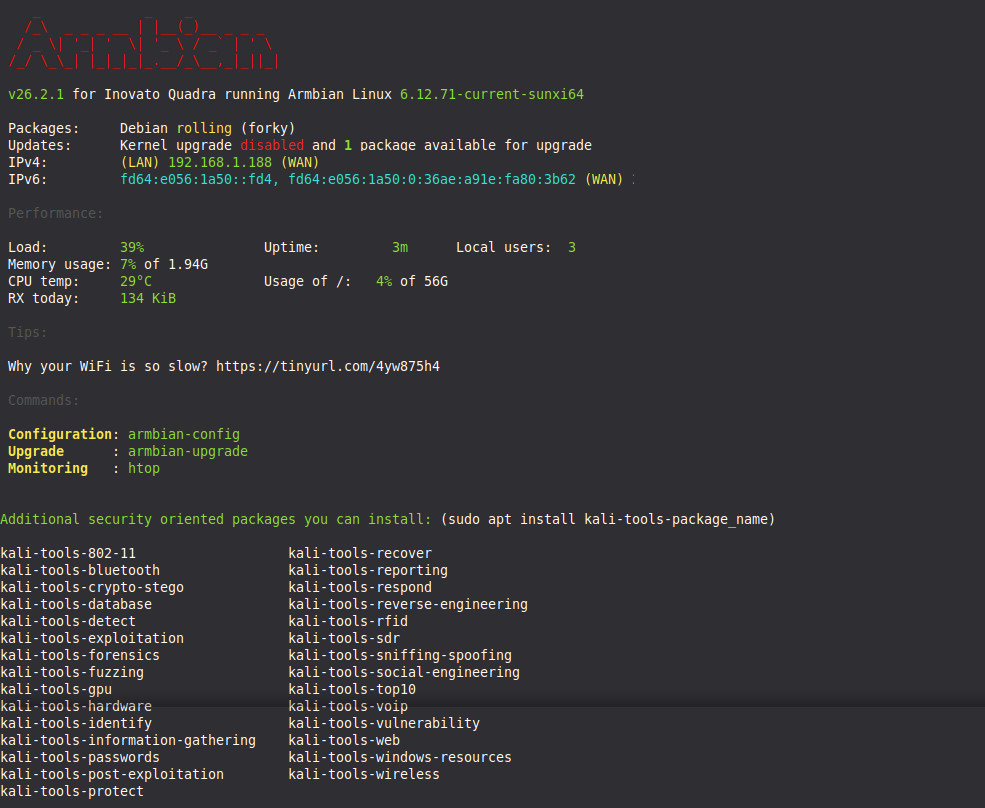
Task: Click the IPv4 address 192.168.1.188
Action: (220, 162)
